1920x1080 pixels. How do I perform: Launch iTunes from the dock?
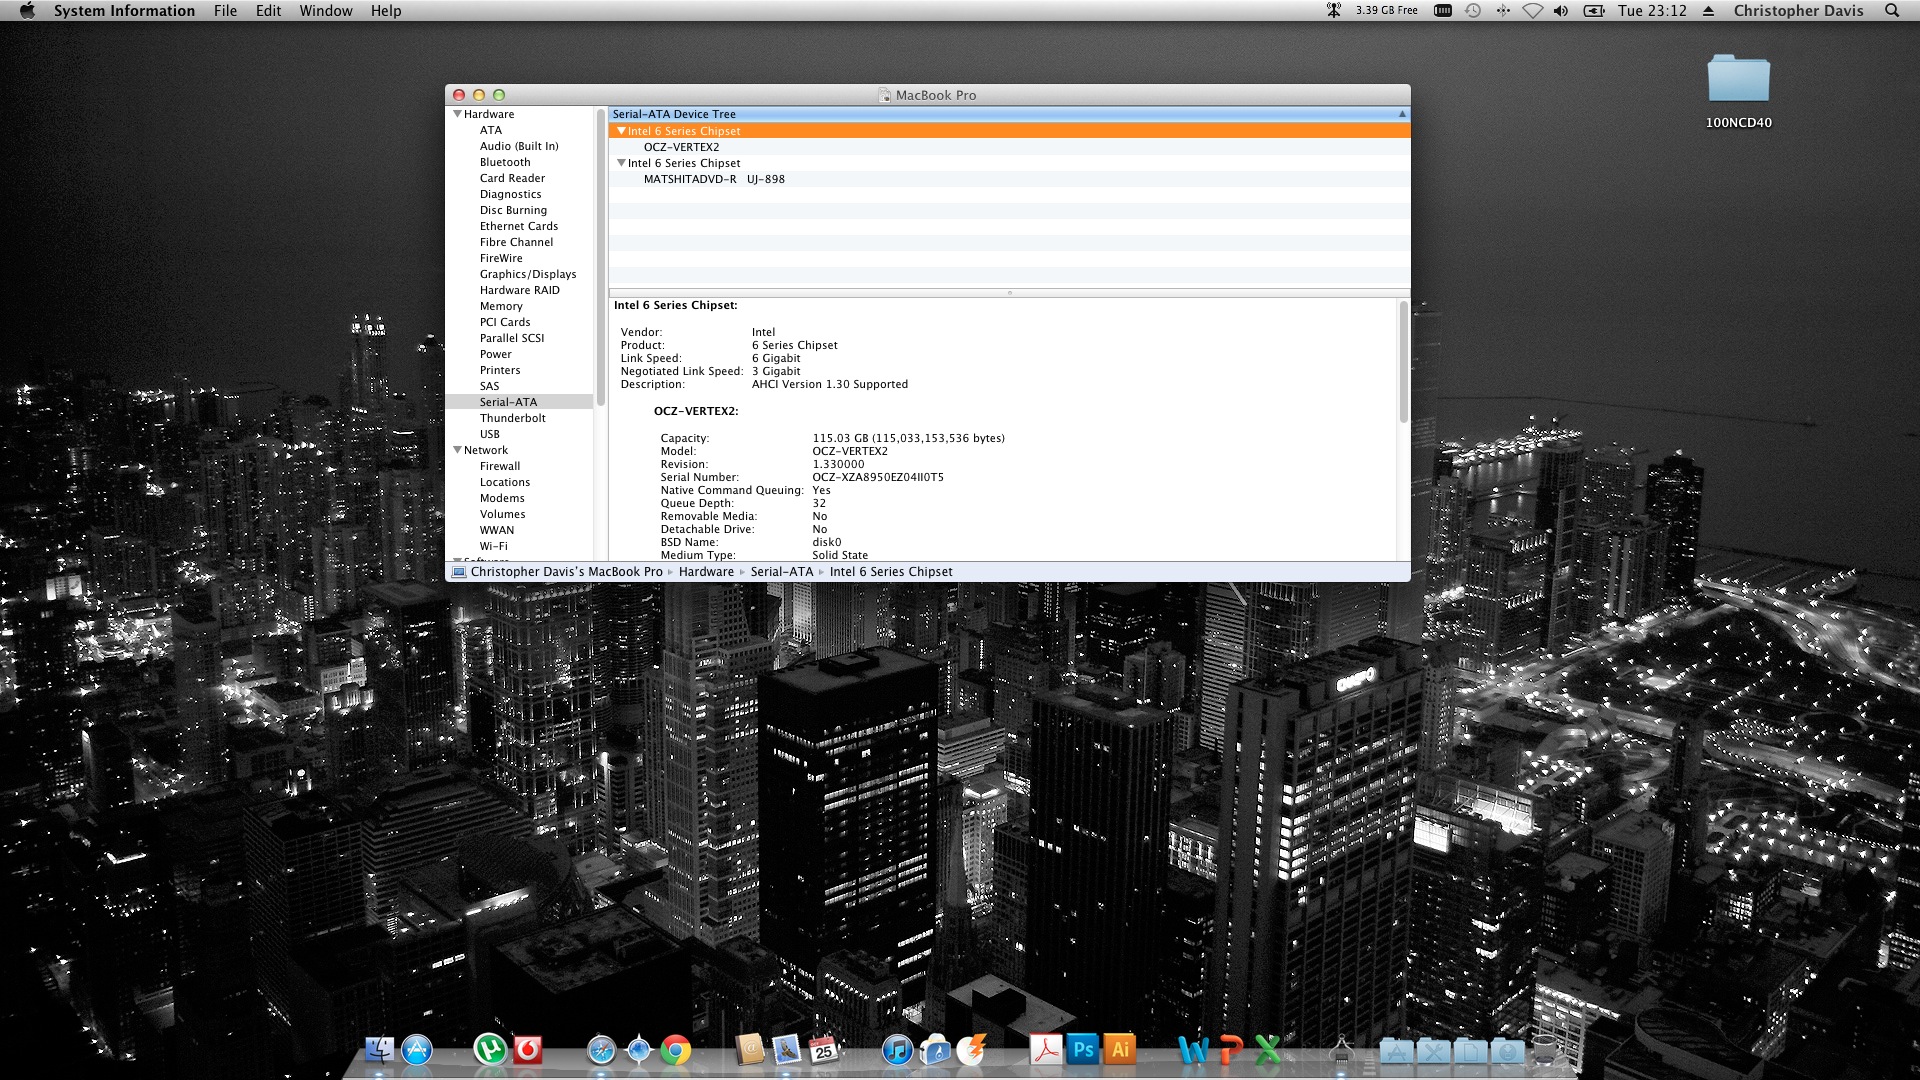(x=897, y=1049)
